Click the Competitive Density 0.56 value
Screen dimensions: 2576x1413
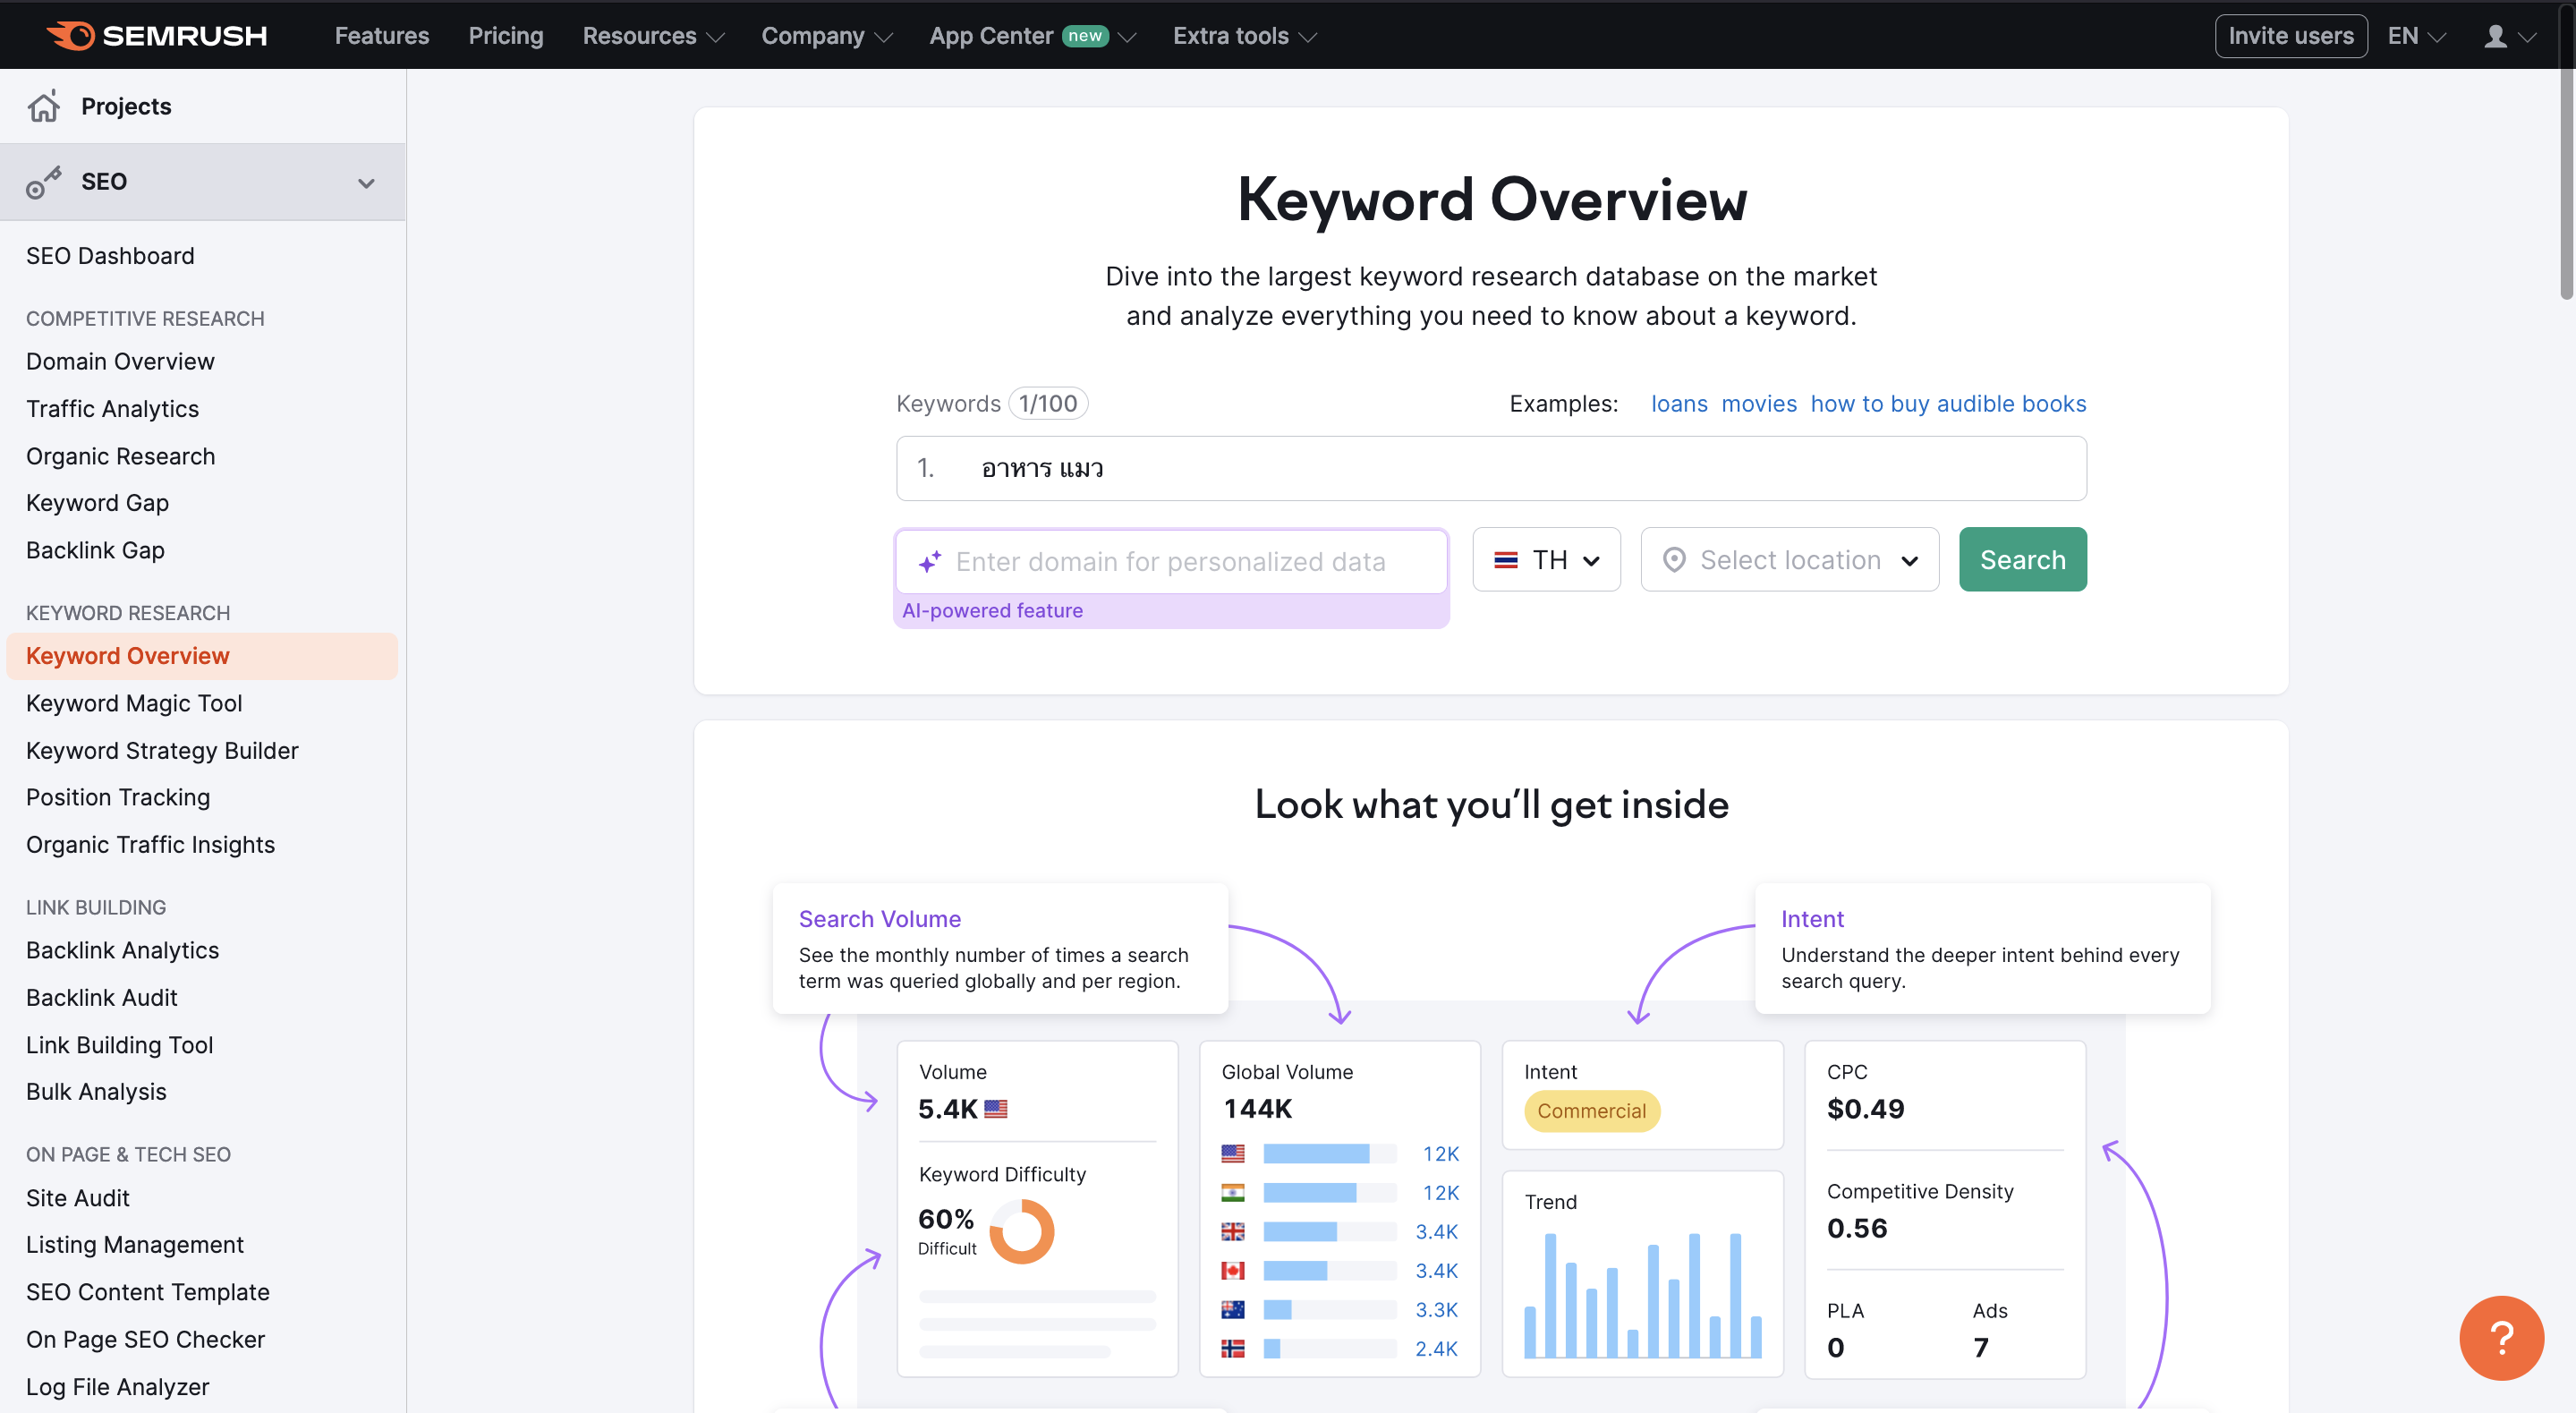pos(1857,1229)
